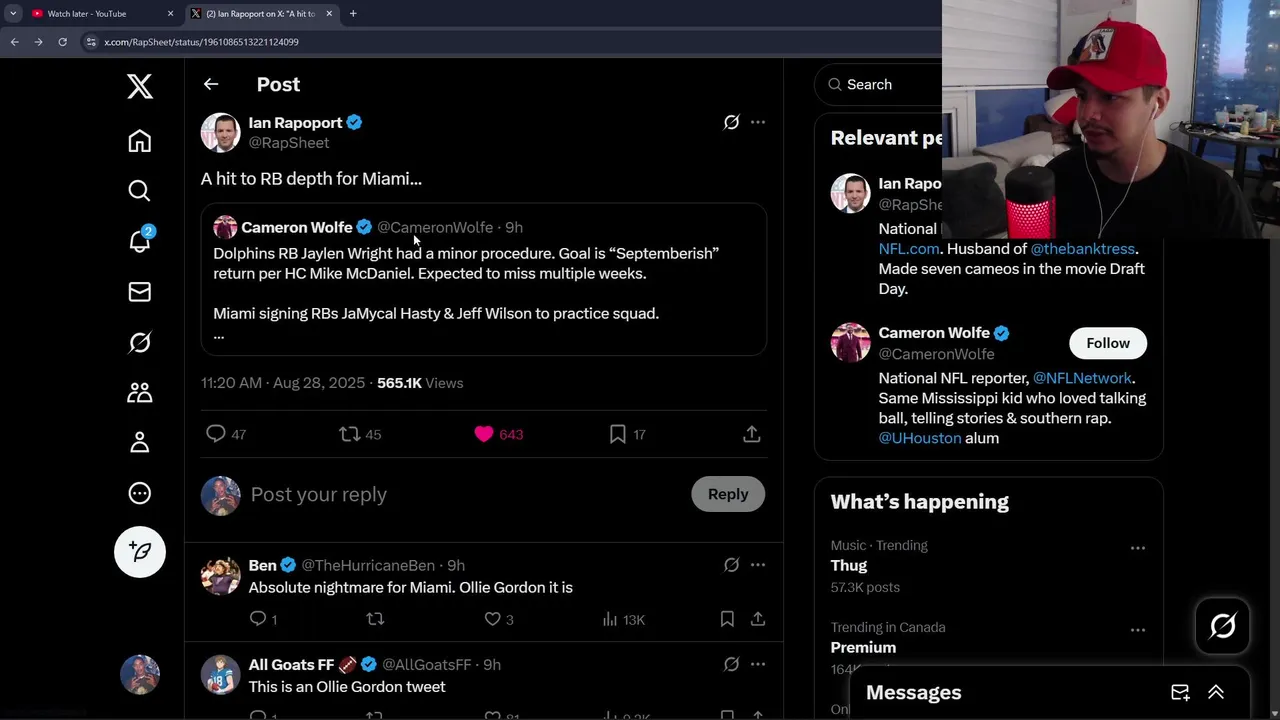Expand the Messages drawer with double chevron

[1216, 692]
